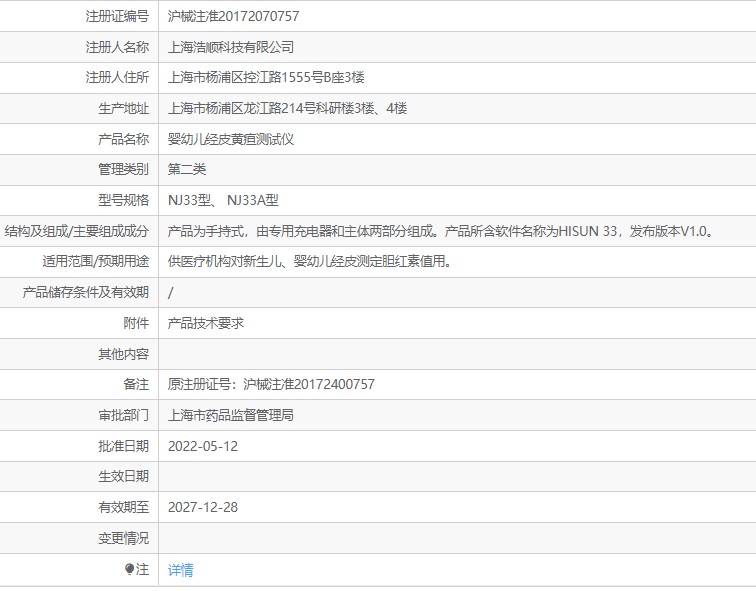Select address 上海市杨浦区控江路1555号B座3楼
The height and width of the screenshot is (591, 756).
click(x=266, y=77)
